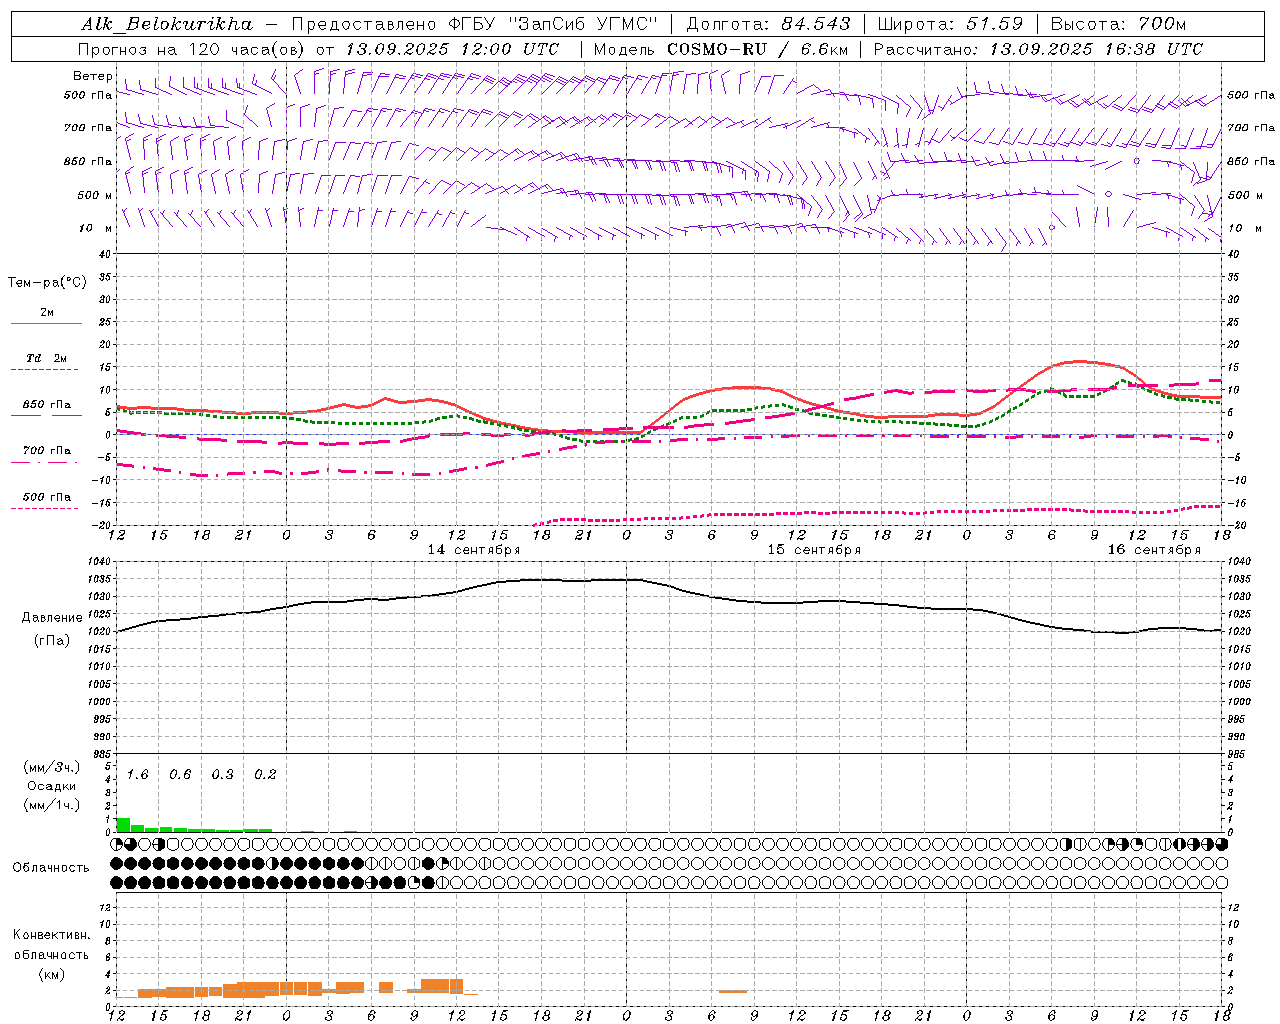The image size is (1280, 1024).
Task: Click the 'Ветер' wind panel label
Action: pyautogui.click(x=93, y=76)
